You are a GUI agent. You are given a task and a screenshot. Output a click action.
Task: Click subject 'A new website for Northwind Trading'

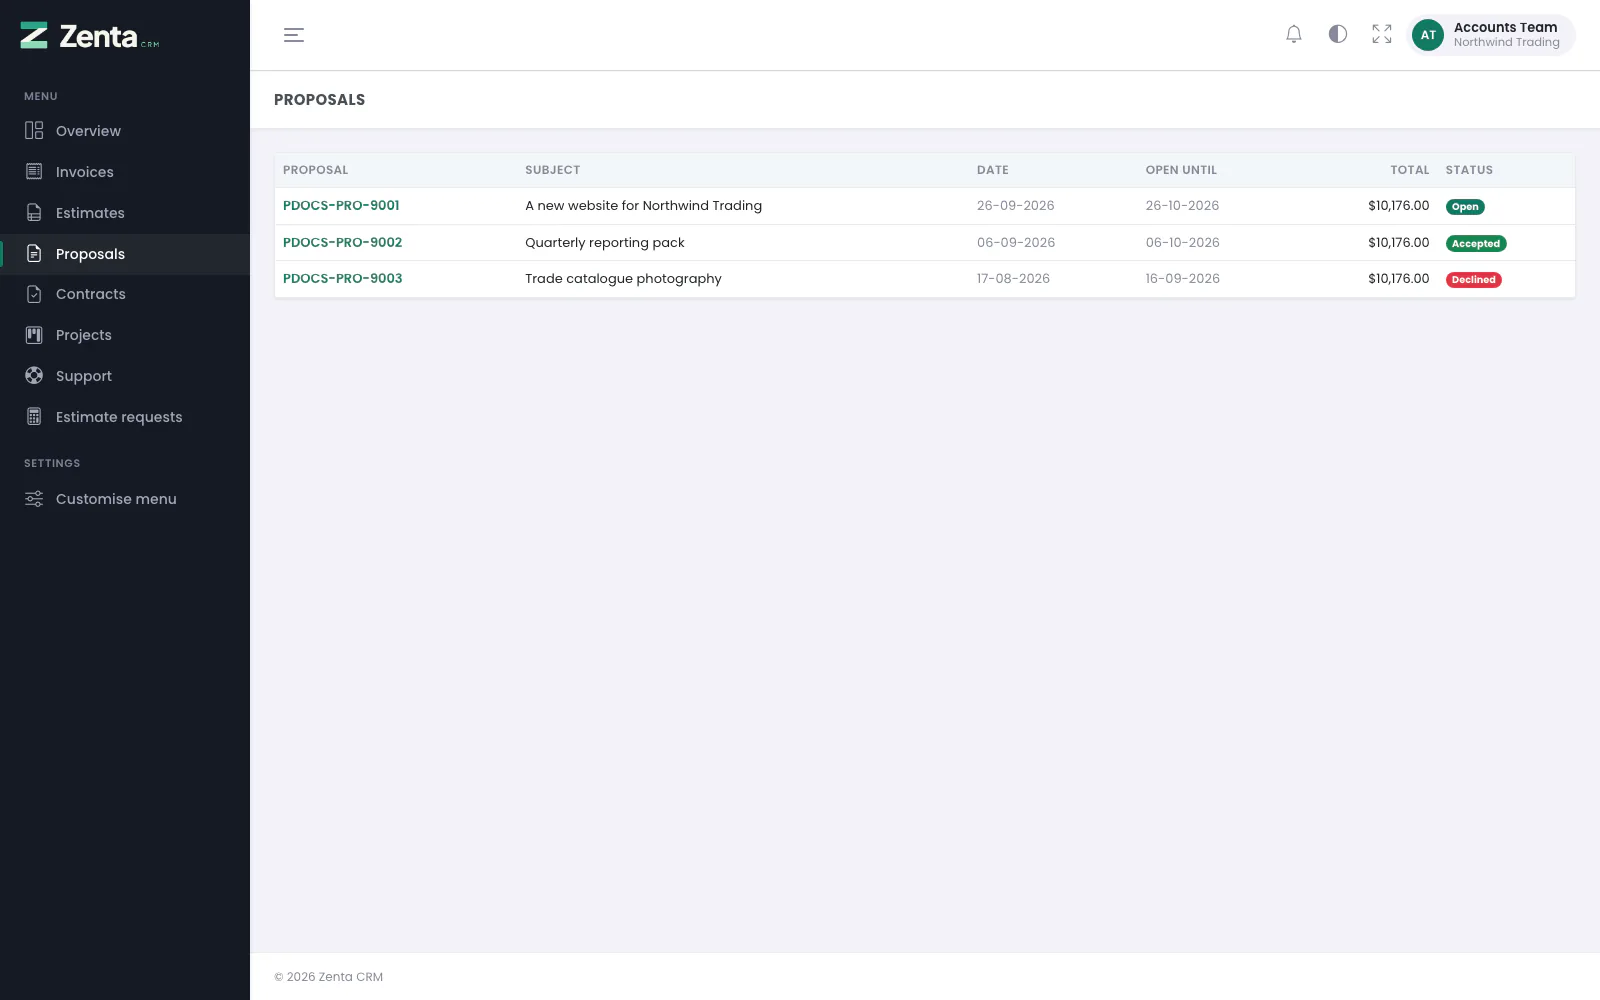point(643,206)
